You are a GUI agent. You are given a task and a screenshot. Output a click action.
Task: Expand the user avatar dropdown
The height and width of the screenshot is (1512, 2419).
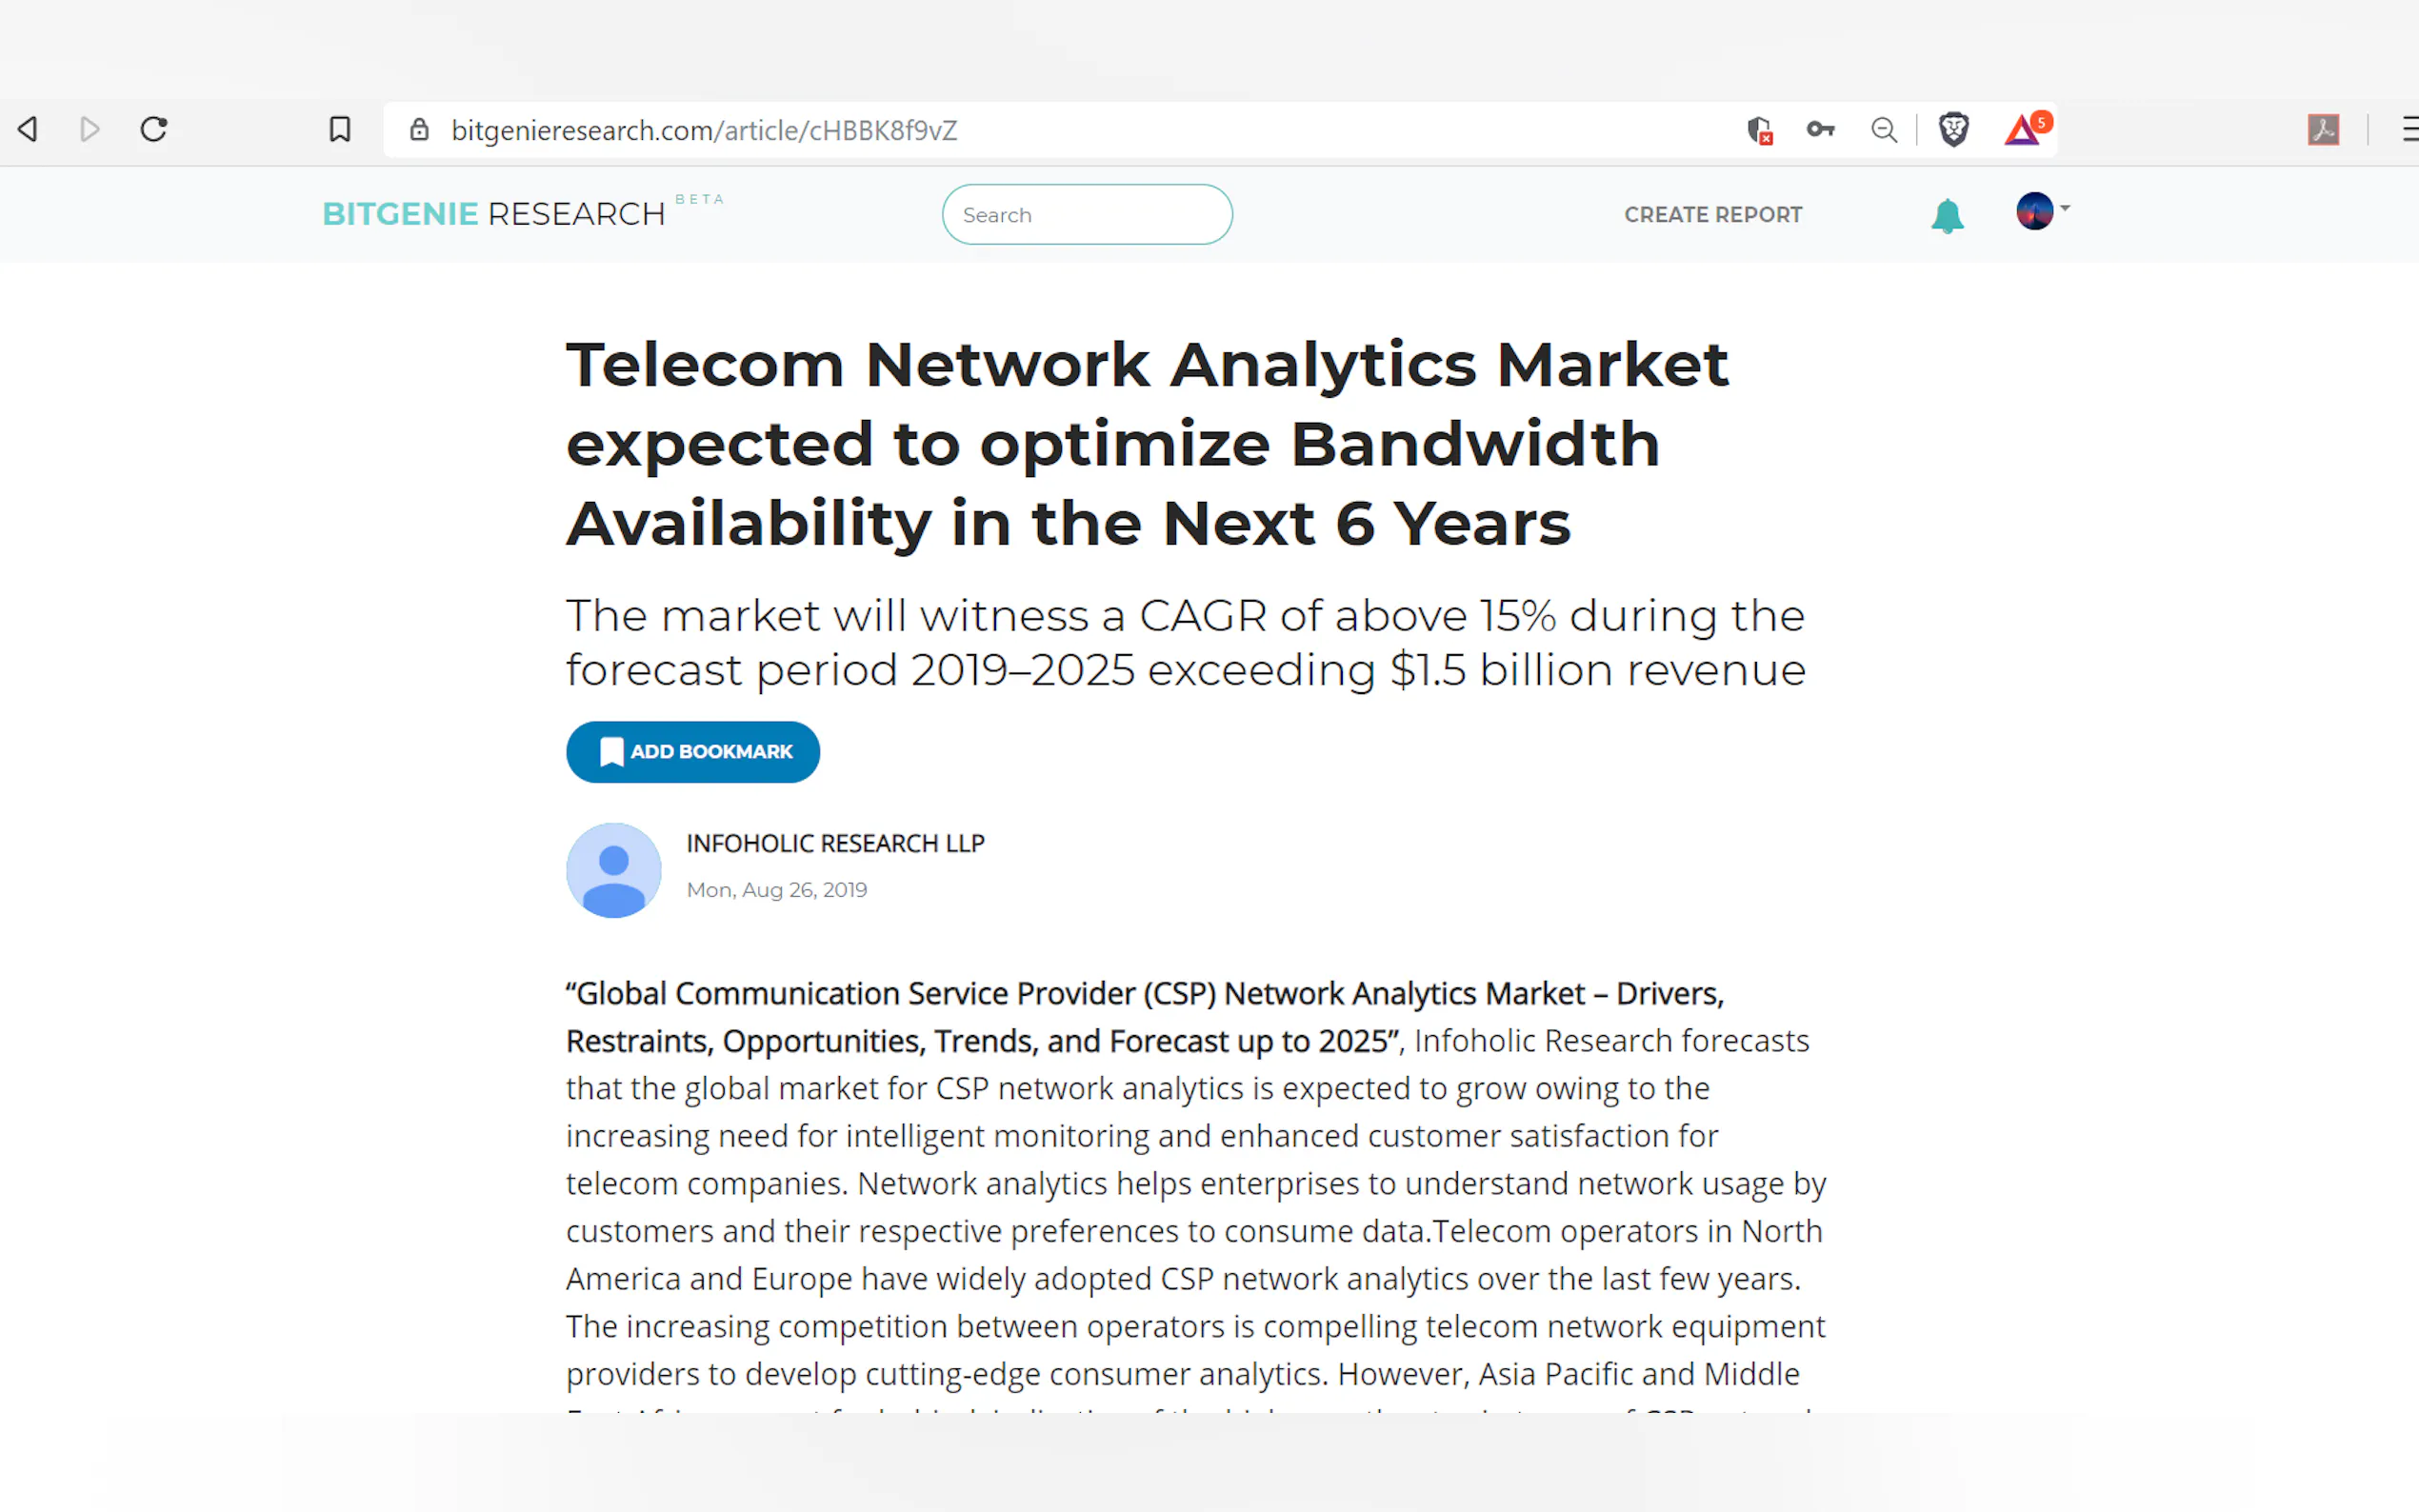click(x=2042, y=211)
